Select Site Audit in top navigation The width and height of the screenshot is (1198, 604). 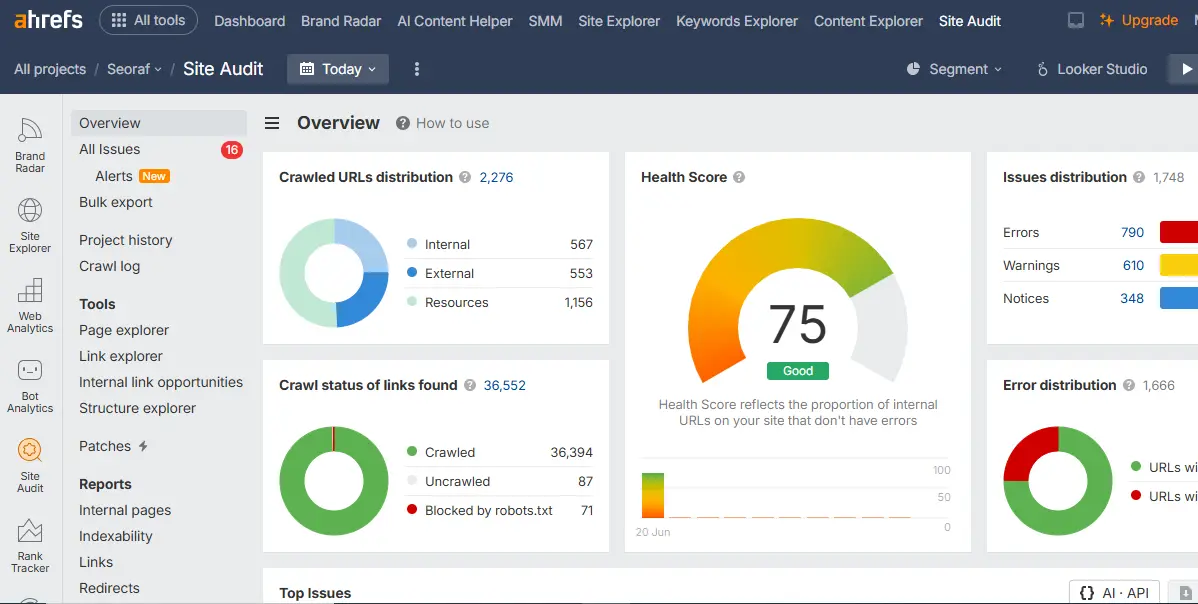(x=970, y=21)
